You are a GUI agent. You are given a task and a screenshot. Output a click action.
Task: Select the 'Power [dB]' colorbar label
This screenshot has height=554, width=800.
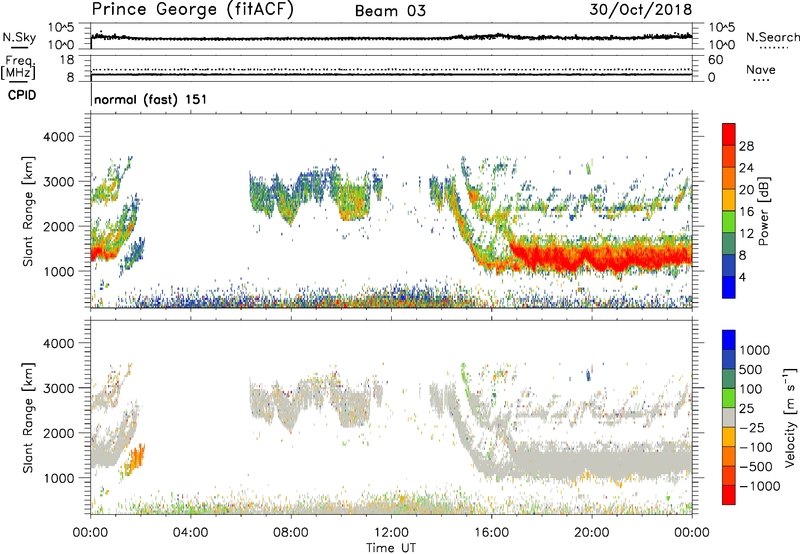point(763,211)
